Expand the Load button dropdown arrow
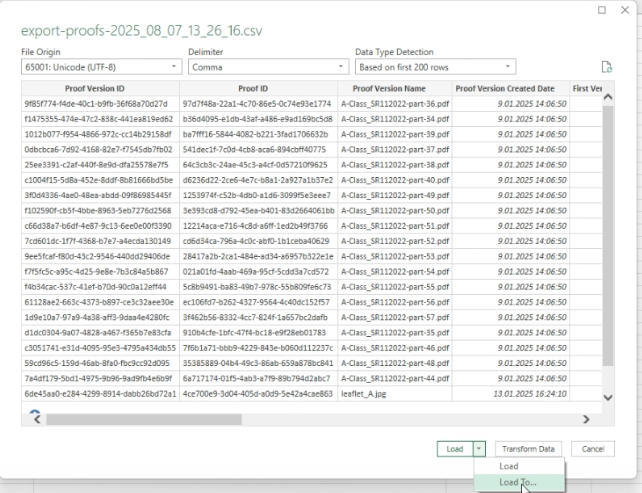The image size is (642, 493). coord(479,449)
